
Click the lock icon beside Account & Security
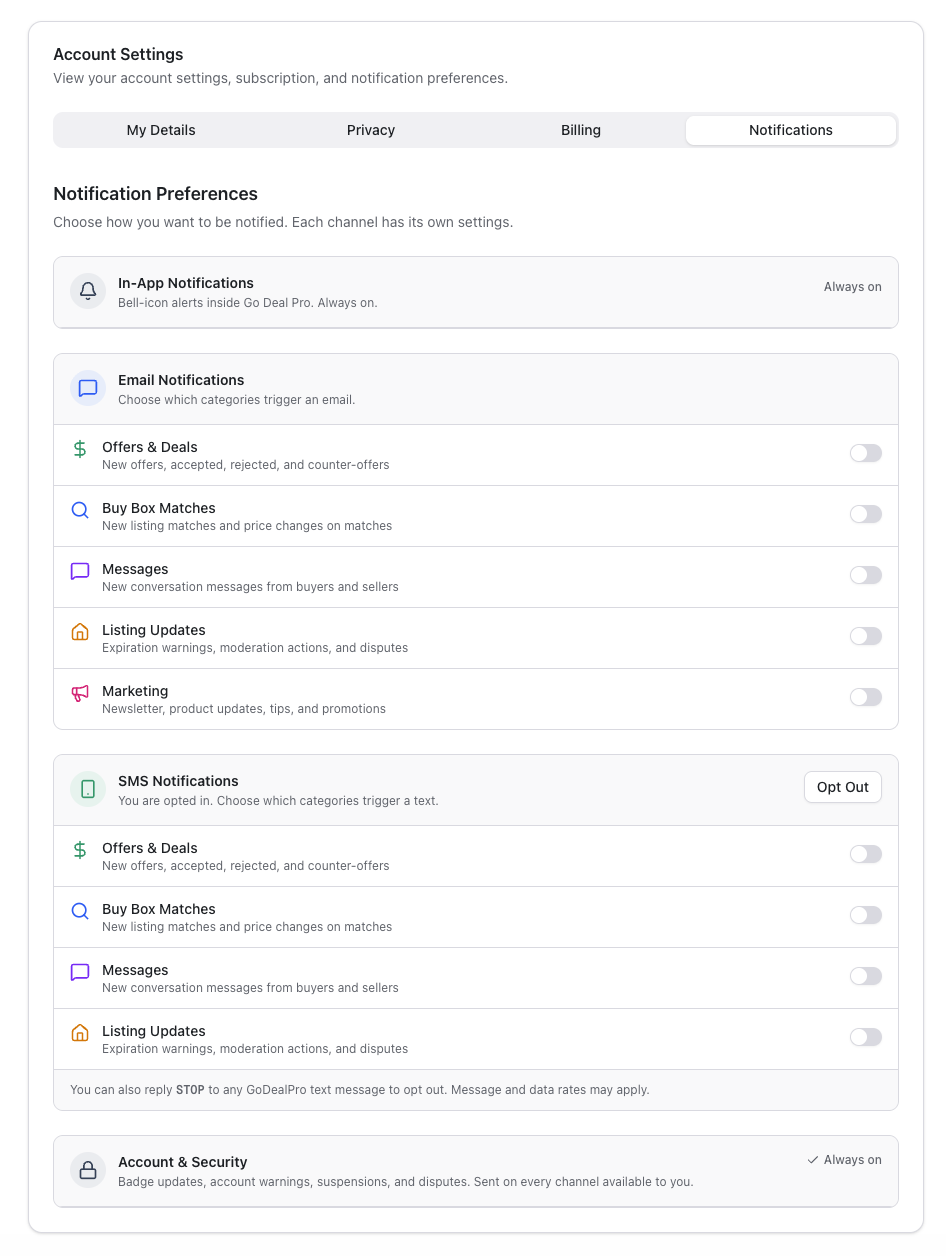(88, 1170)
